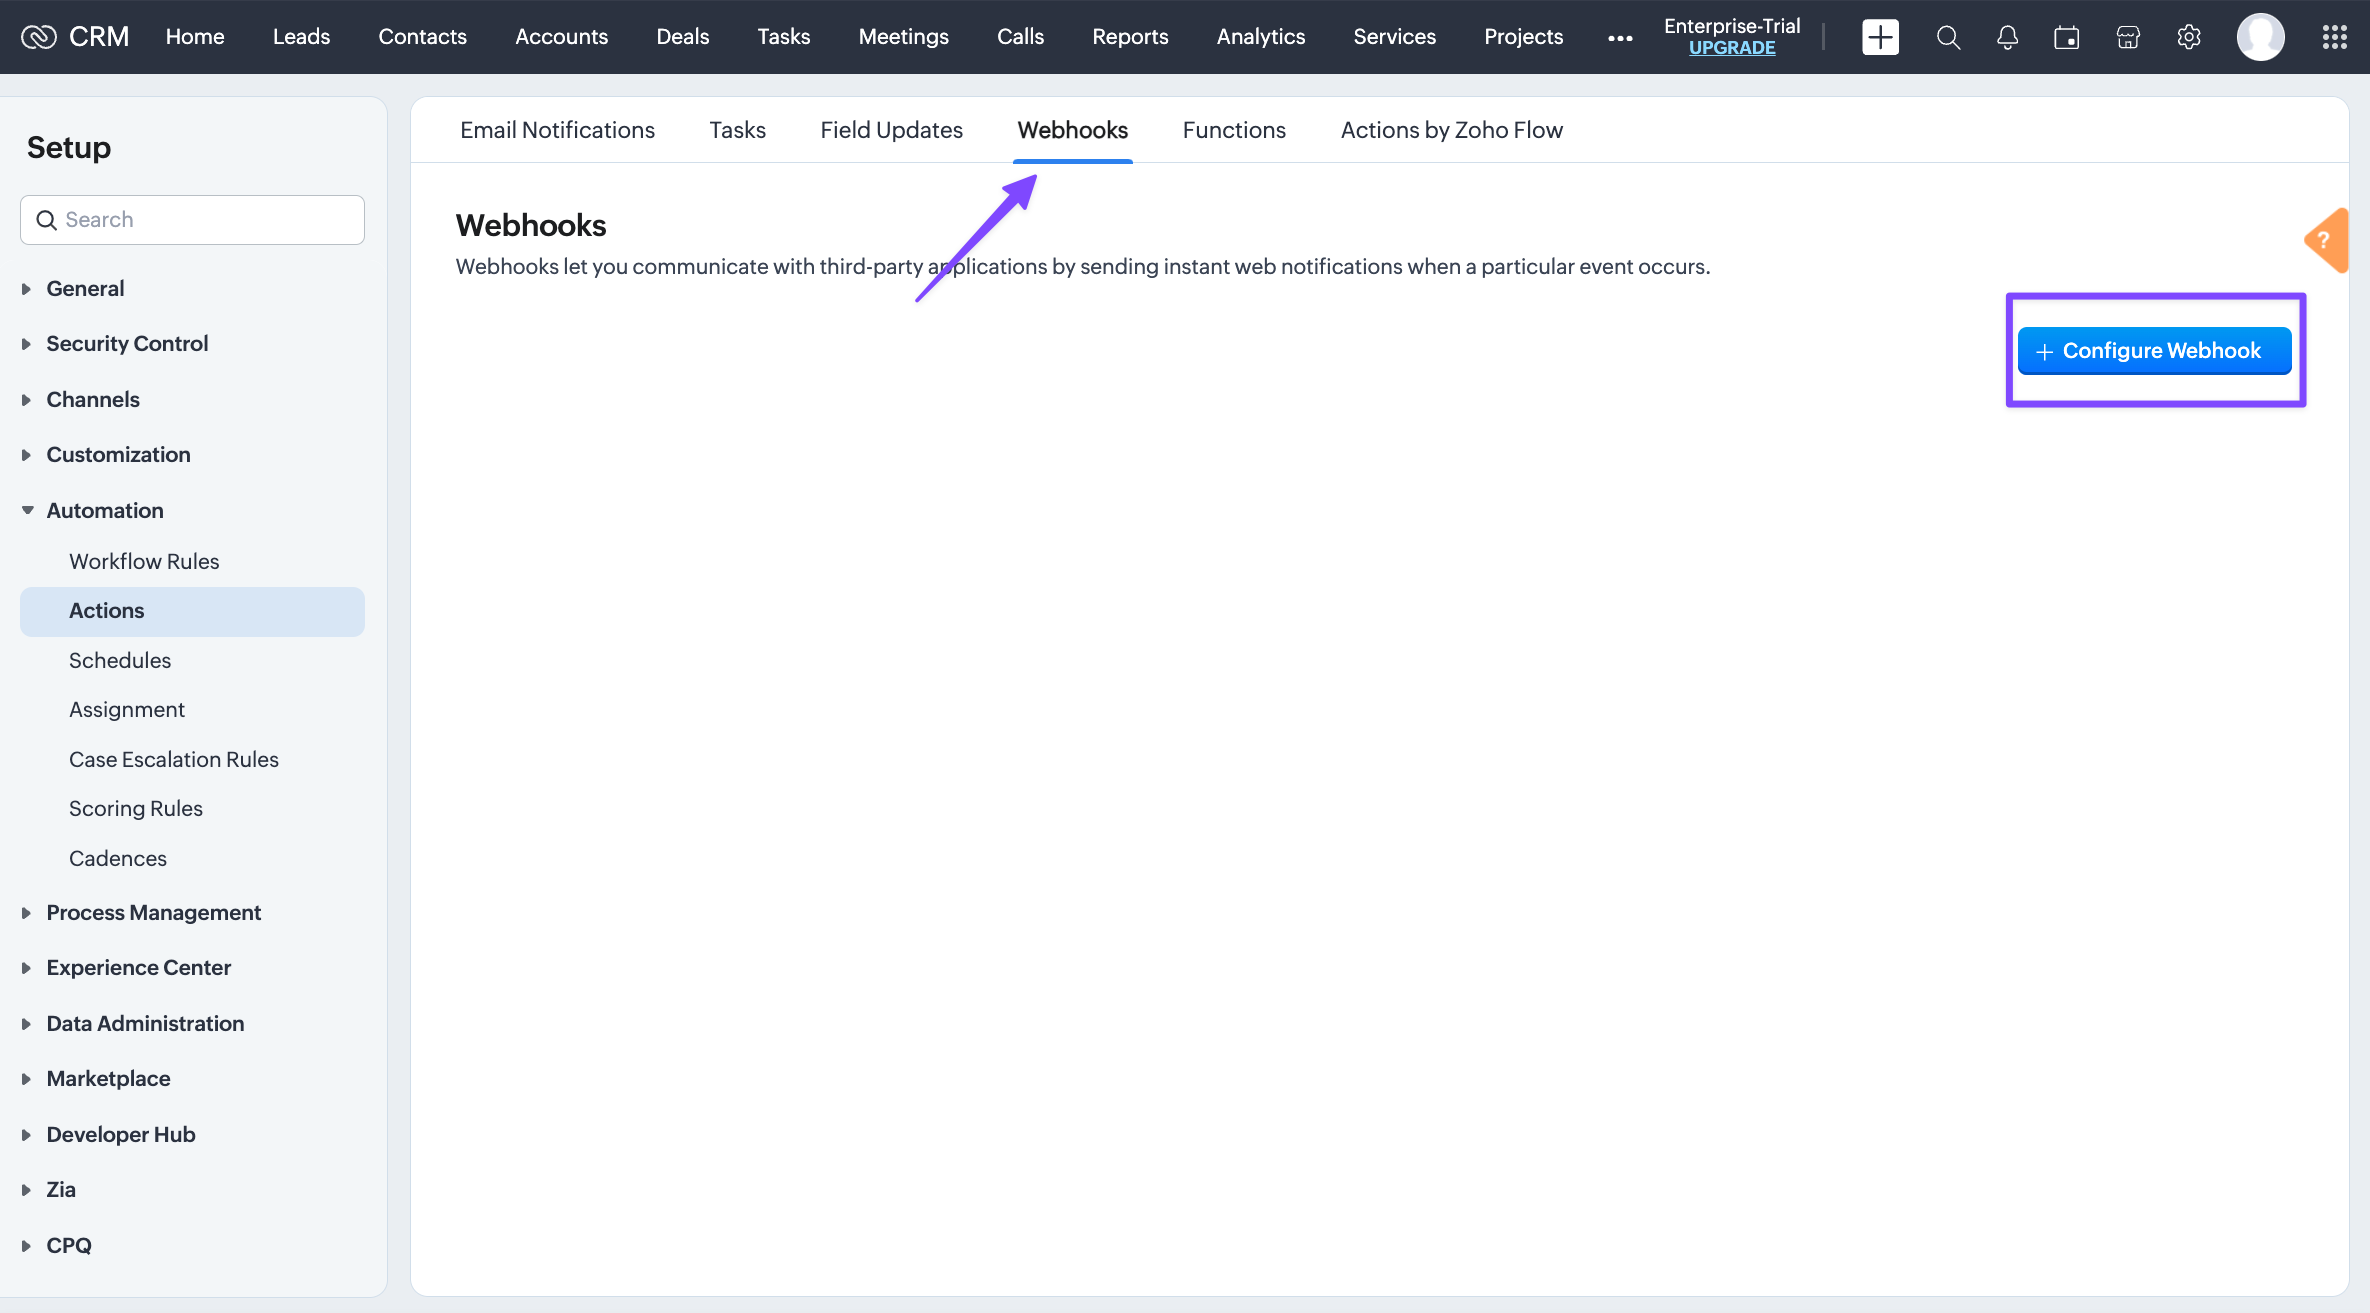Go to Home module
Screen dimensions: 2370x1313
(195, 37)
